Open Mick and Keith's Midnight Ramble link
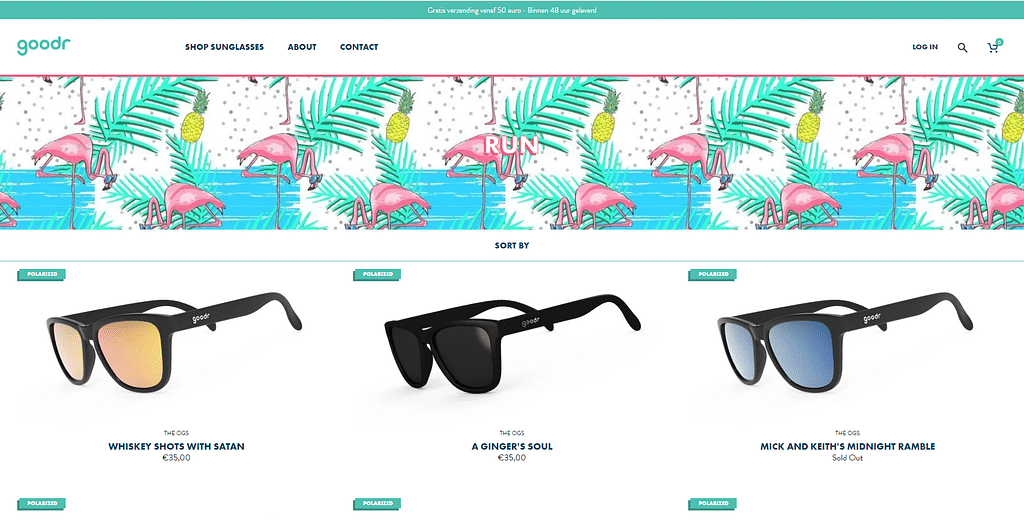Viewport: 1024px width, 520px height. pos(848,446)
